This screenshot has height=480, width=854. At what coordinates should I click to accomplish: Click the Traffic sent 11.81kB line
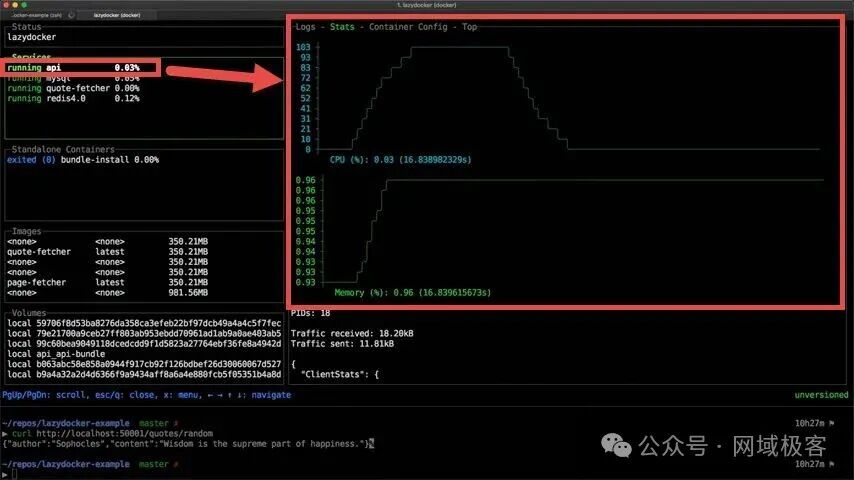(x=342, y=344)
